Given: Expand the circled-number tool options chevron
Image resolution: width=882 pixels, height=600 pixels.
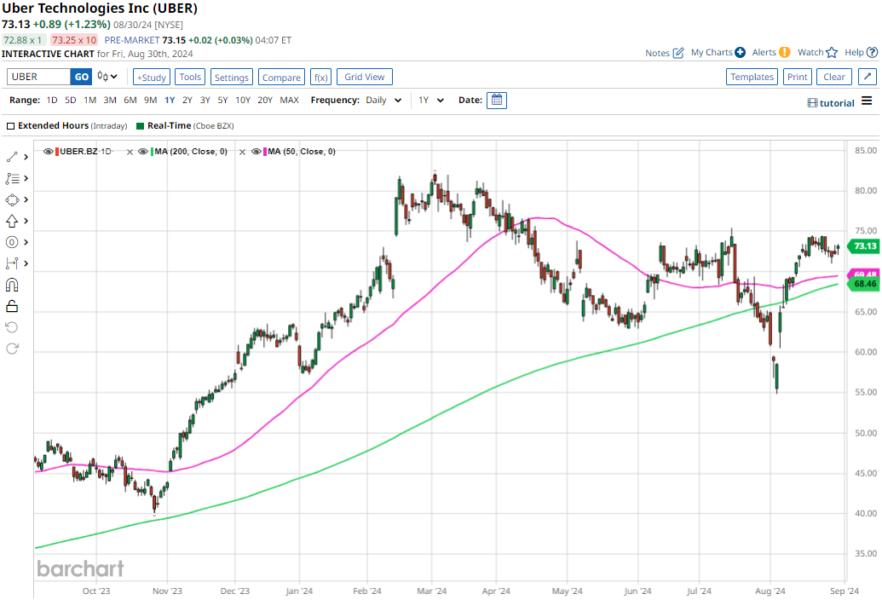Looking at the screenshot, I should pos(26,242).
